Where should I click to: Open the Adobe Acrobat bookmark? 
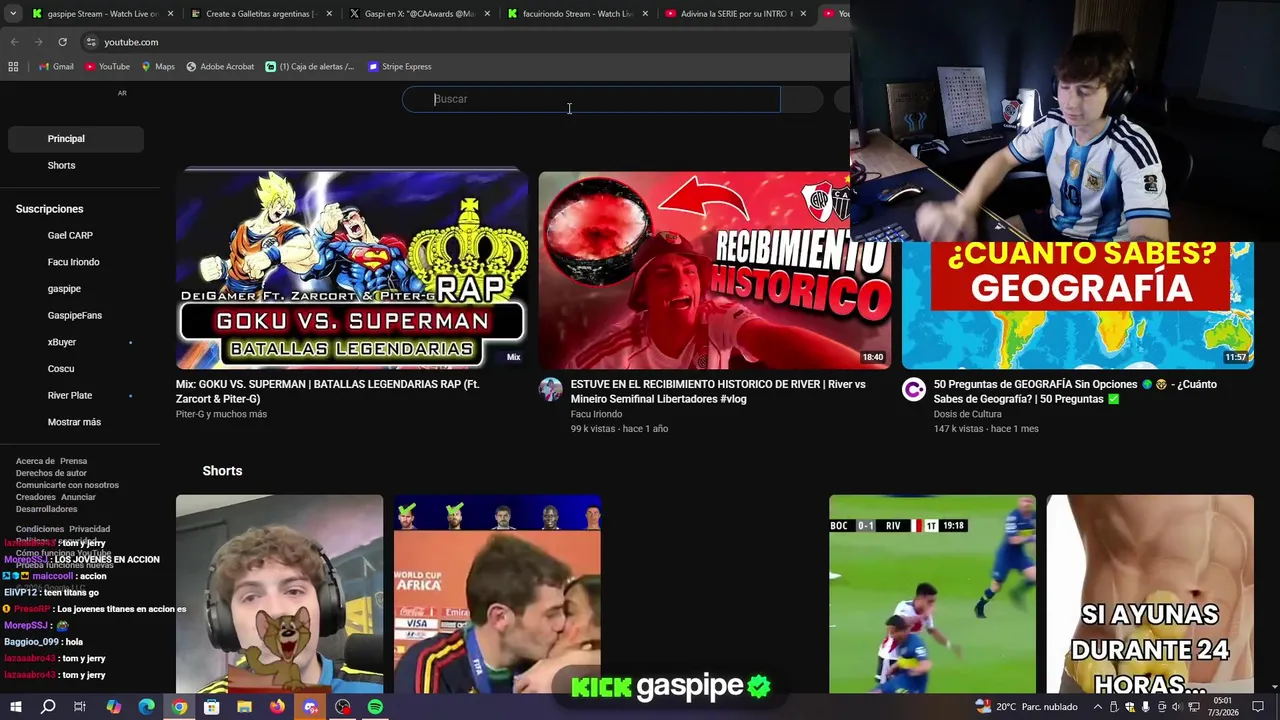click(x=220, y=67)
